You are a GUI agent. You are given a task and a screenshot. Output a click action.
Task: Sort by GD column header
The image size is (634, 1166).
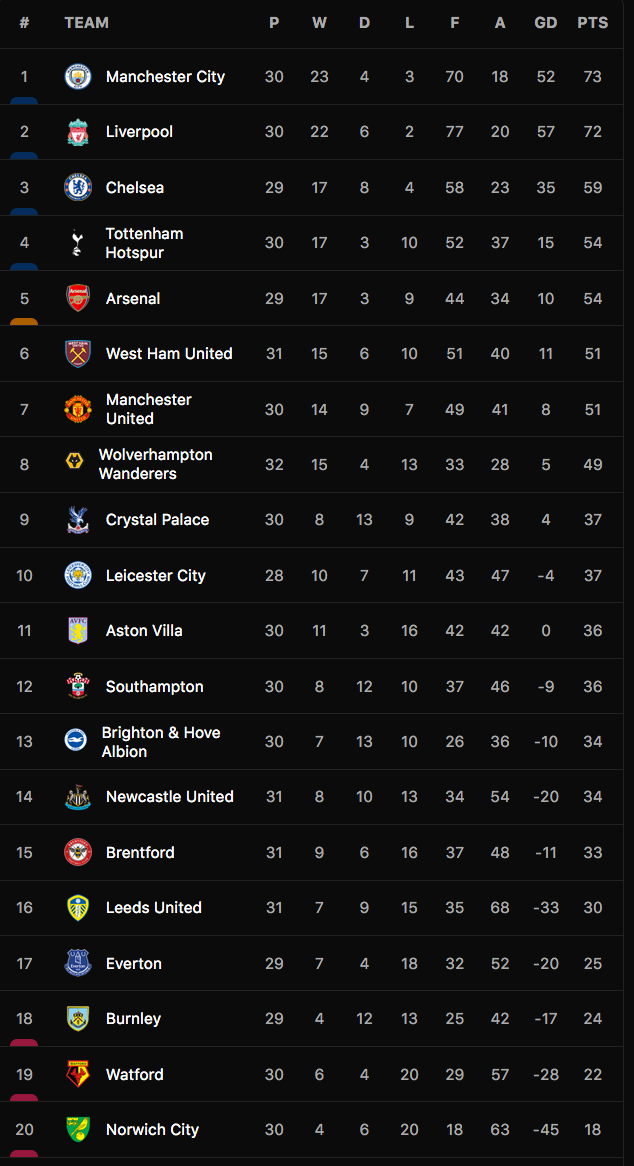(546, 22)
